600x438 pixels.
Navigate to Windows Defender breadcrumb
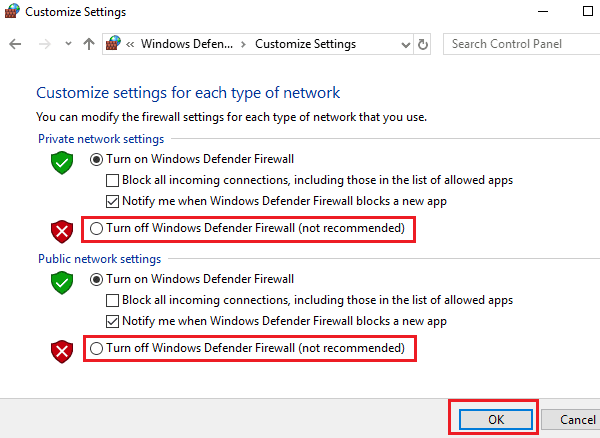pyautogui.click(x=187, y=44)
